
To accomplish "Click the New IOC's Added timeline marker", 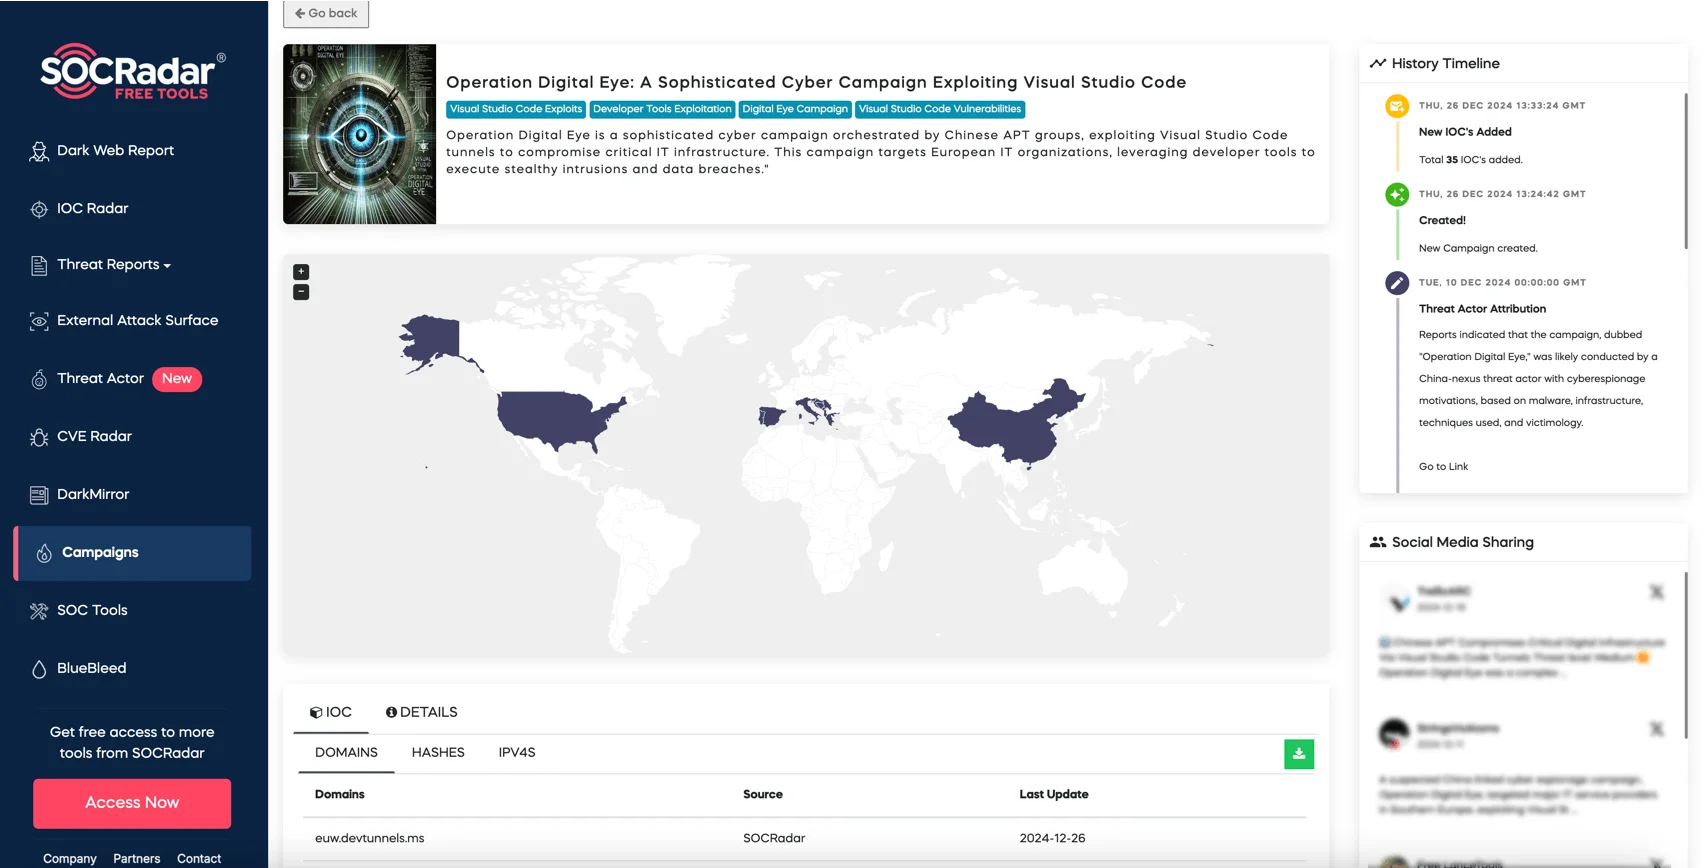I will point(1397,106).
